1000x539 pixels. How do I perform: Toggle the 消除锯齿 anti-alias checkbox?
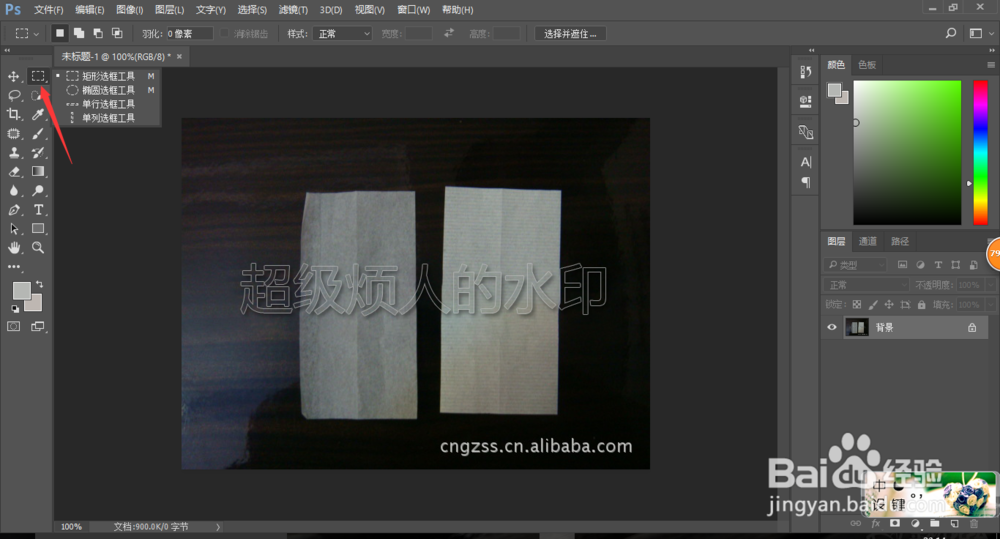point(224,33)
